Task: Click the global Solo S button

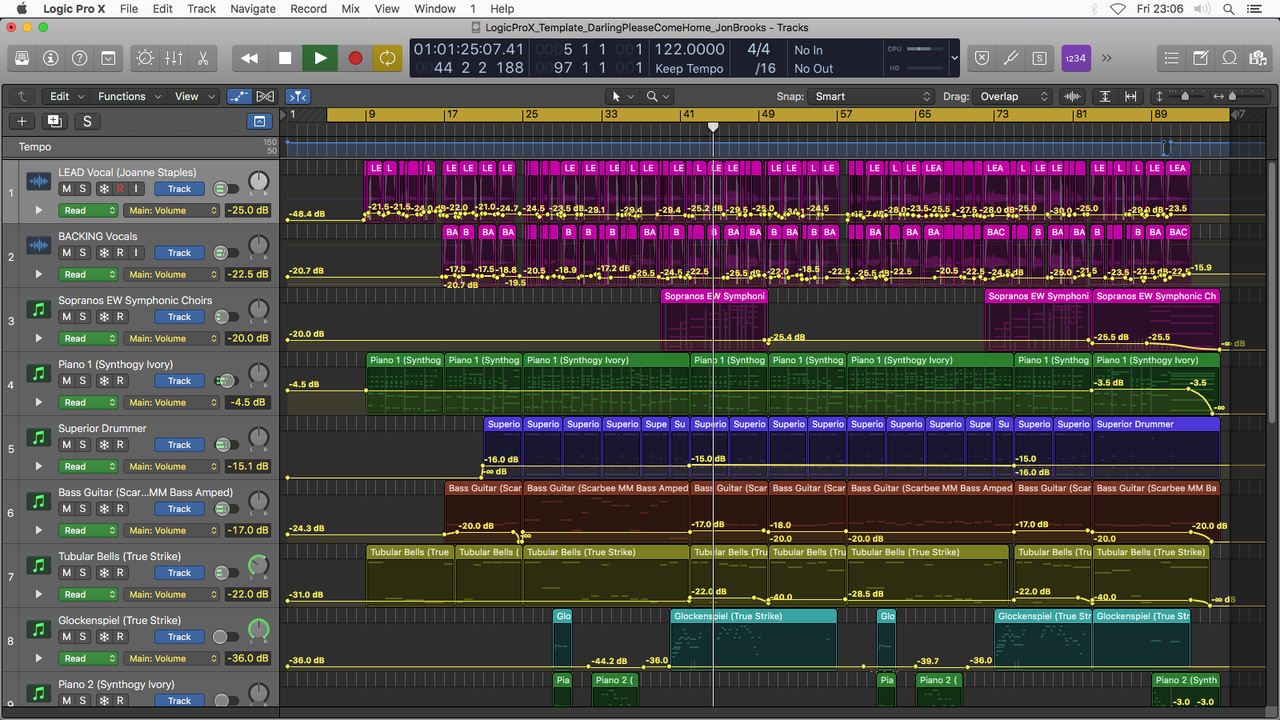Action: click(87, 121)
